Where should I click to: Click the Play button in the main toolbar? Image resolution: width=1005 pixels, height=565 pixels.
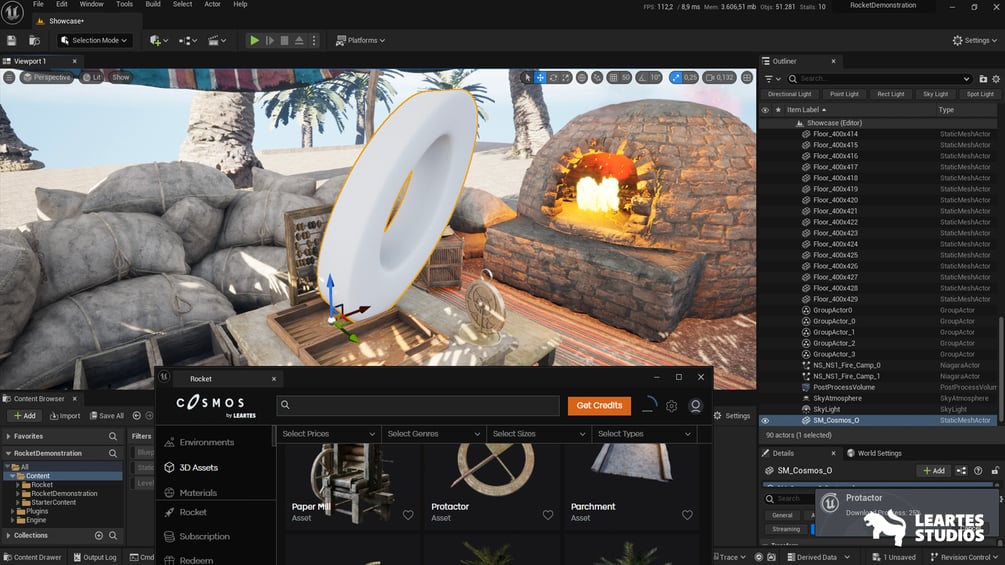coord(254,40)
